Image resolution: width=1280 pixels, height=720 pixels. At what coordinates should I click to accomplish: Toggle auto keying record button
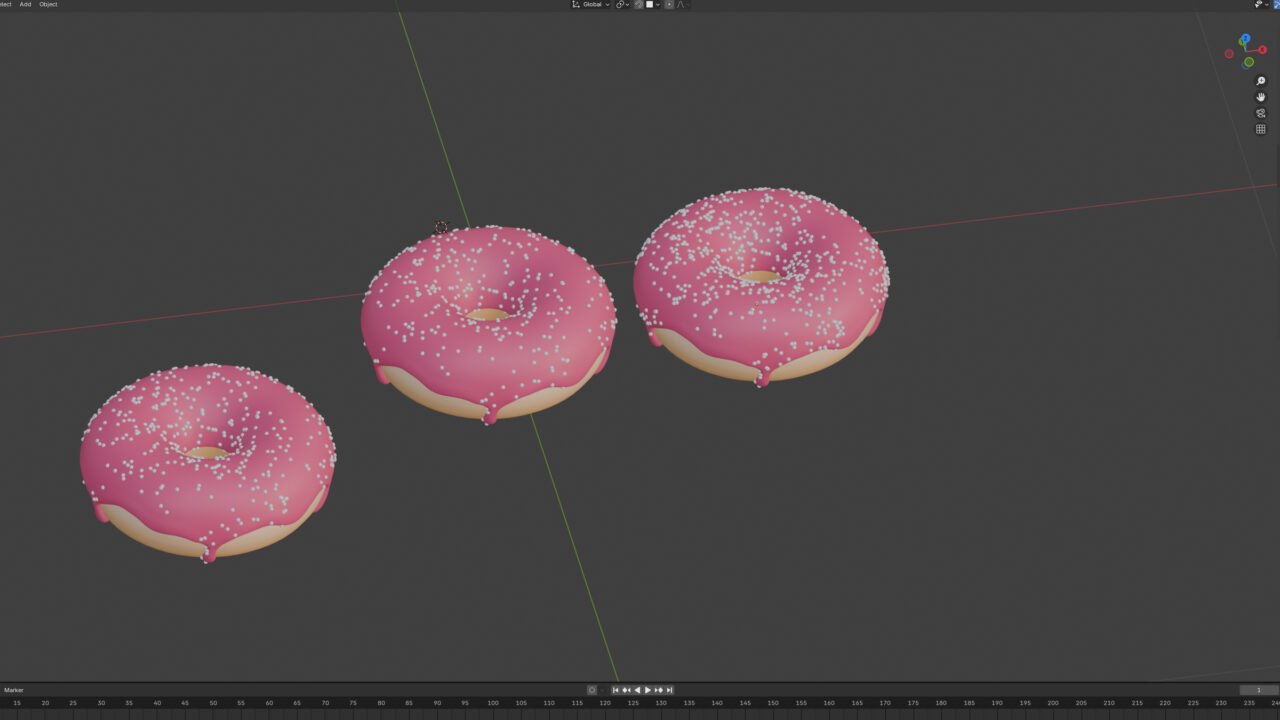(592, 690)
